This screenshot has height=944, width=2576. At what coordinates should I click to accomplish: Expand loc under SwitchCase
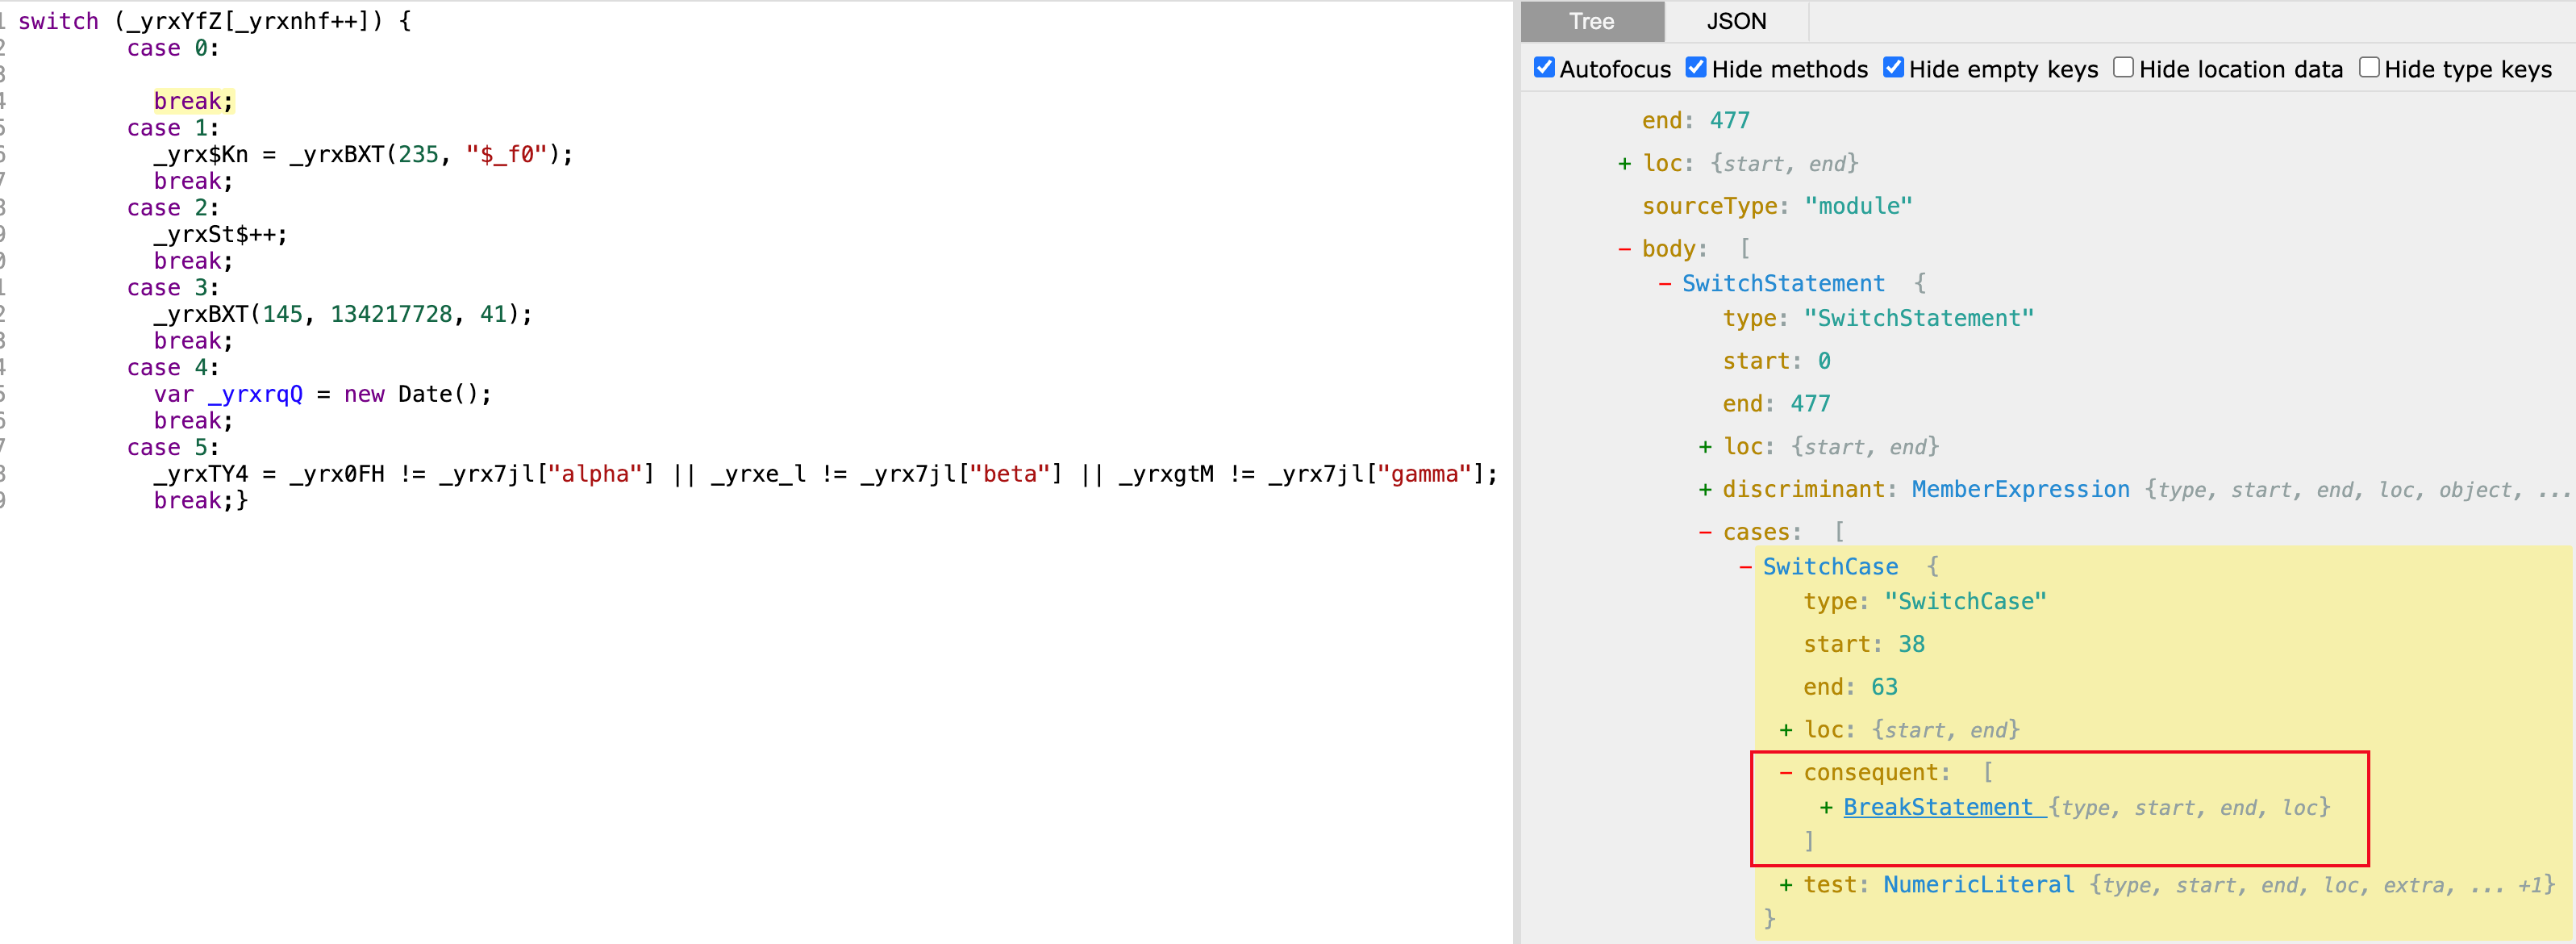click(x=1786, y=730)
